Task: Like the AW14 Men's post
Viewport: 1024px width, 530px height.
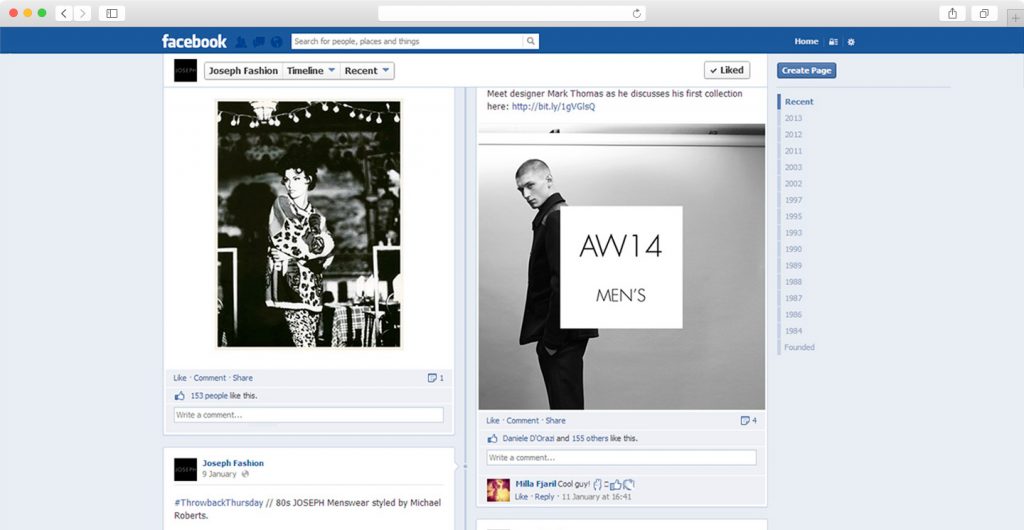Action: pos(492,421)
